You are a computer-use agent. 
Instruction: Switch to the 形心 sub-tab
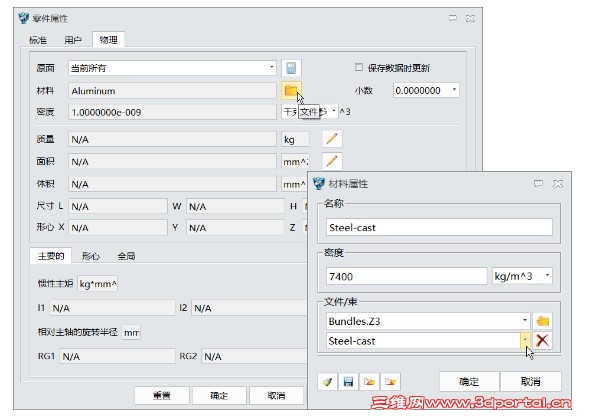point(91,256)
